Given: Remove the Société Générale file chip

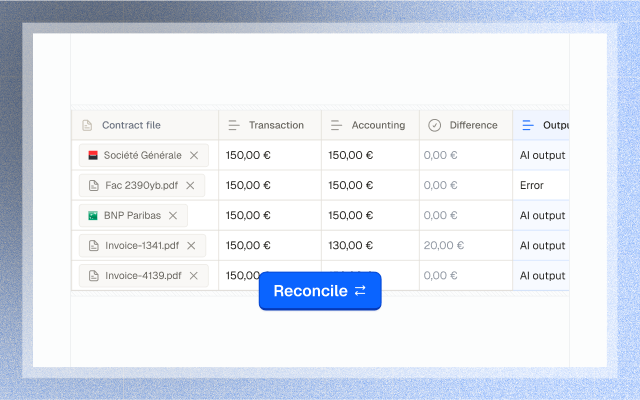Looking at the screenshot, I should pos(194,156).
